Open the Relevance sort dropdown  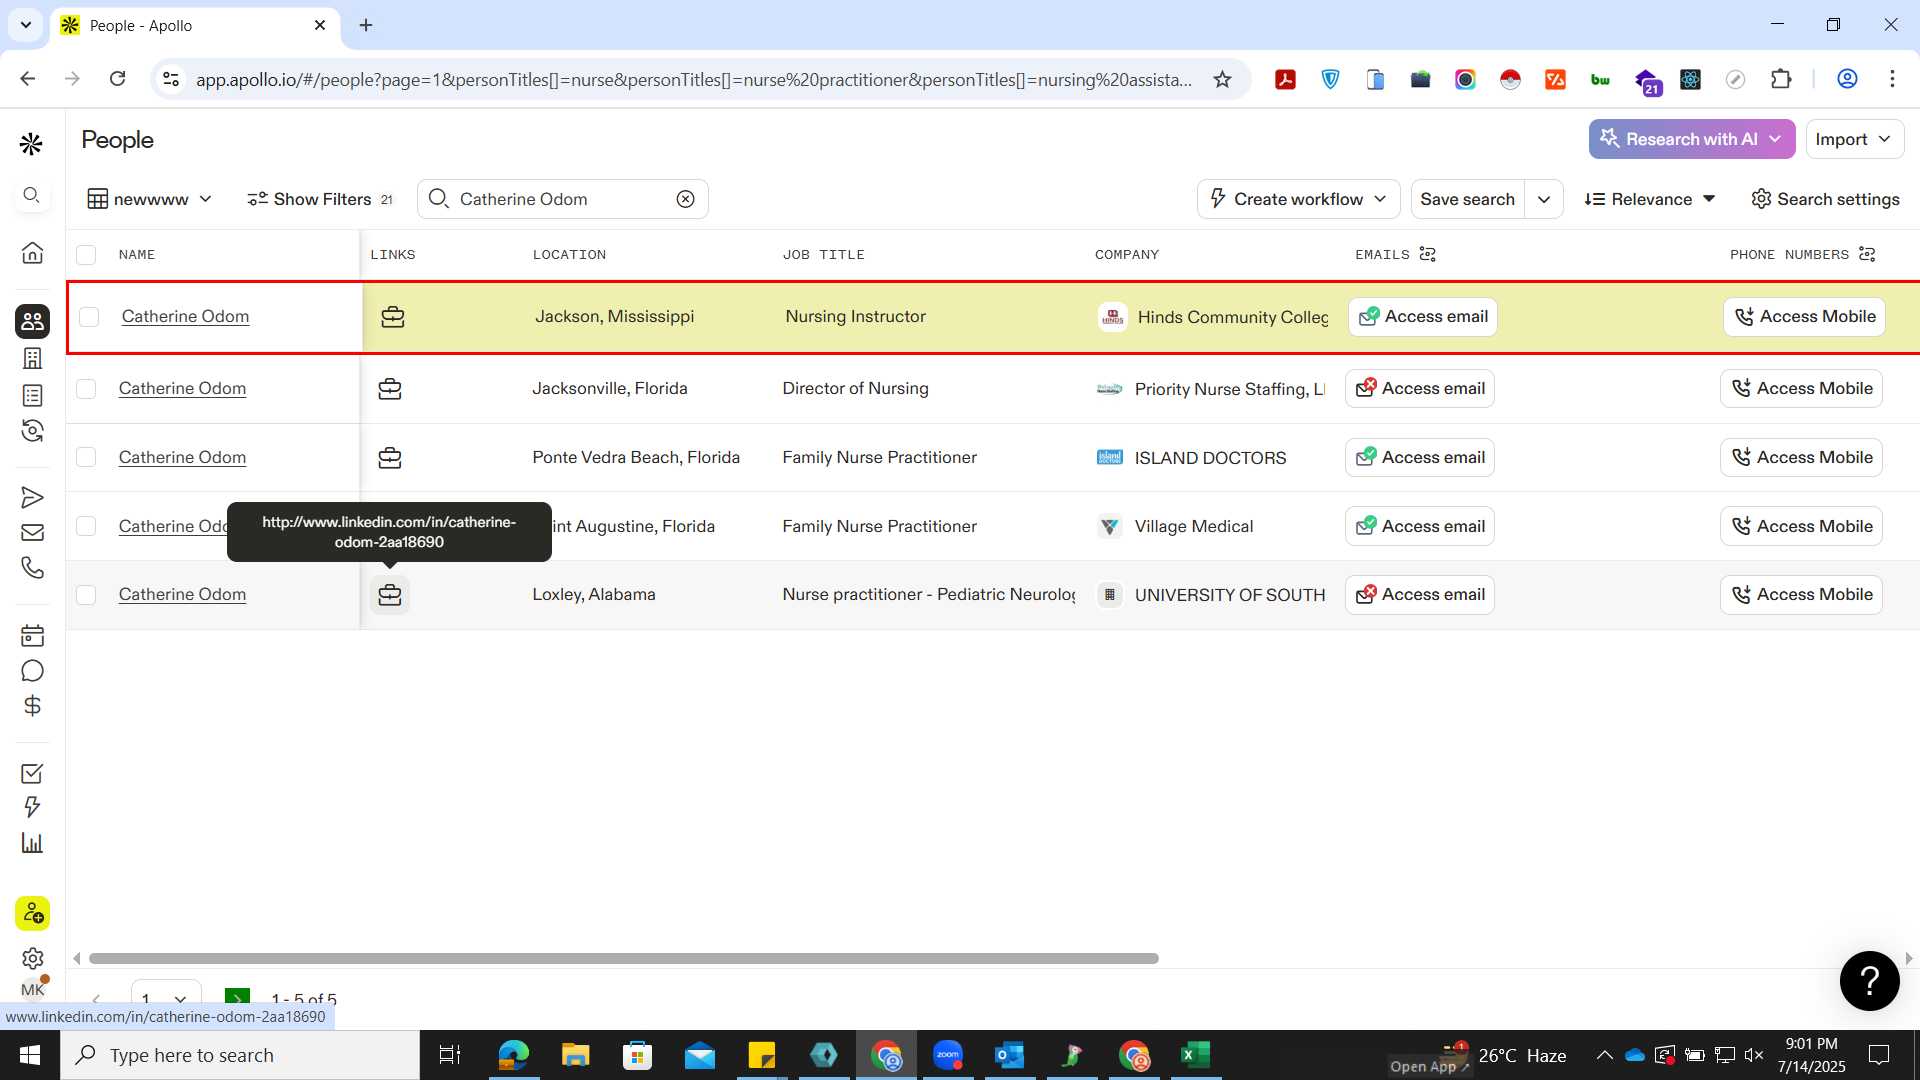click(x=1650, y=199)
